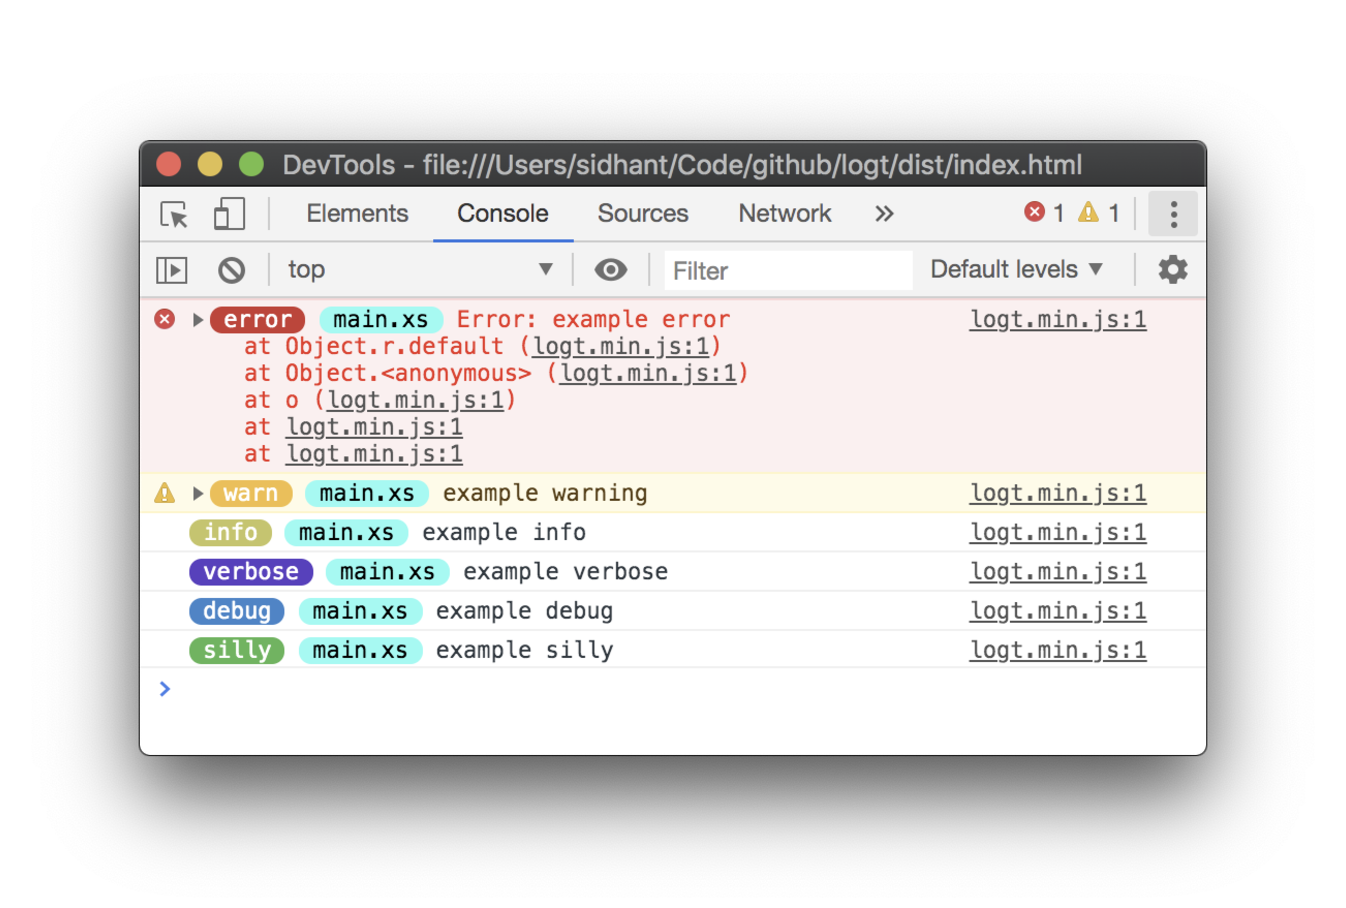Create a live expression with eye icon
Viewport: 1346px width, 908px height.
(610, 270)
